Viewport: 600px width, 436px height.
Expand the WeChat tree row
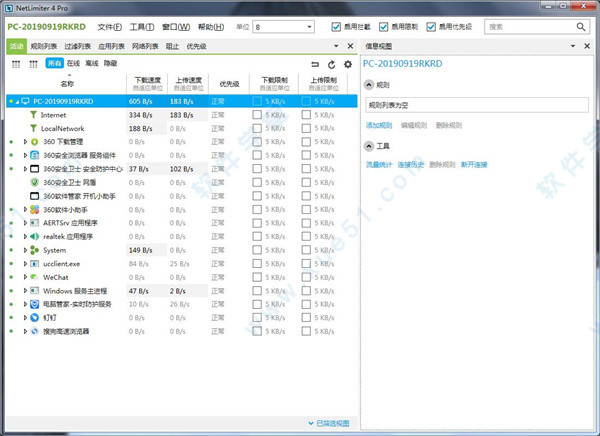coord(25,277)
